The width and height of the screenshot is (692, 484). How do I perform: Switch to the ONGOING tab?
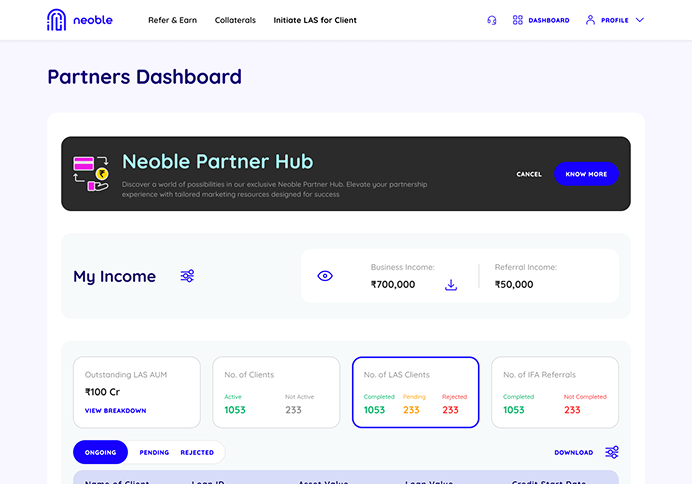click(101, 452)
